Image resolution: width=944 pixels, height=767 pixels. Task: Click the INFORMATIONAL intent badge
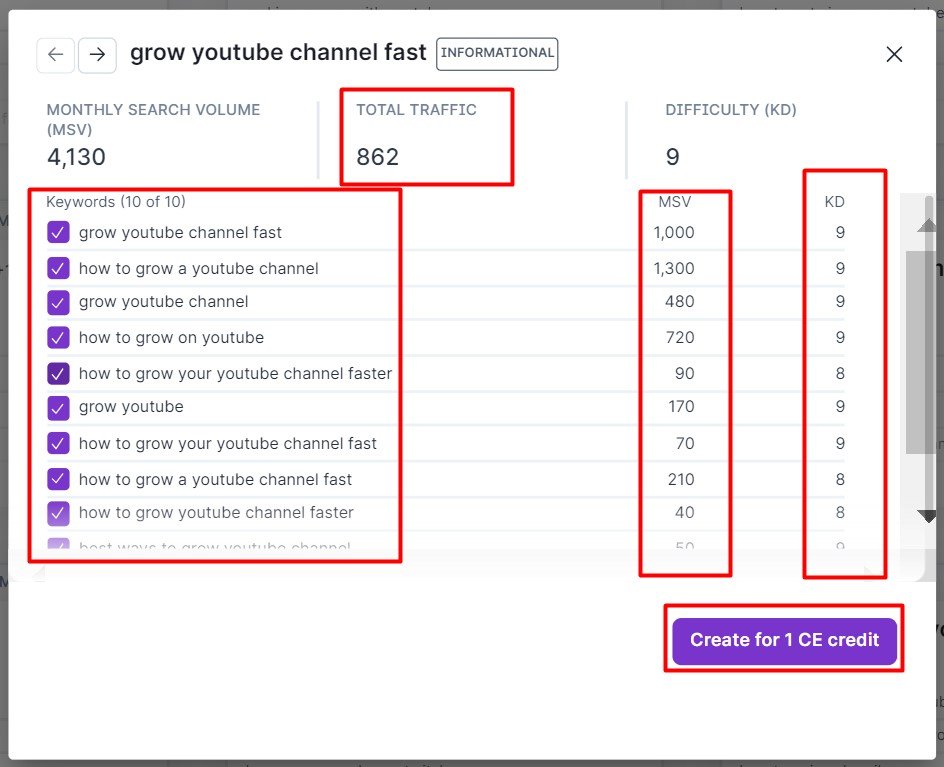[497, 54]
